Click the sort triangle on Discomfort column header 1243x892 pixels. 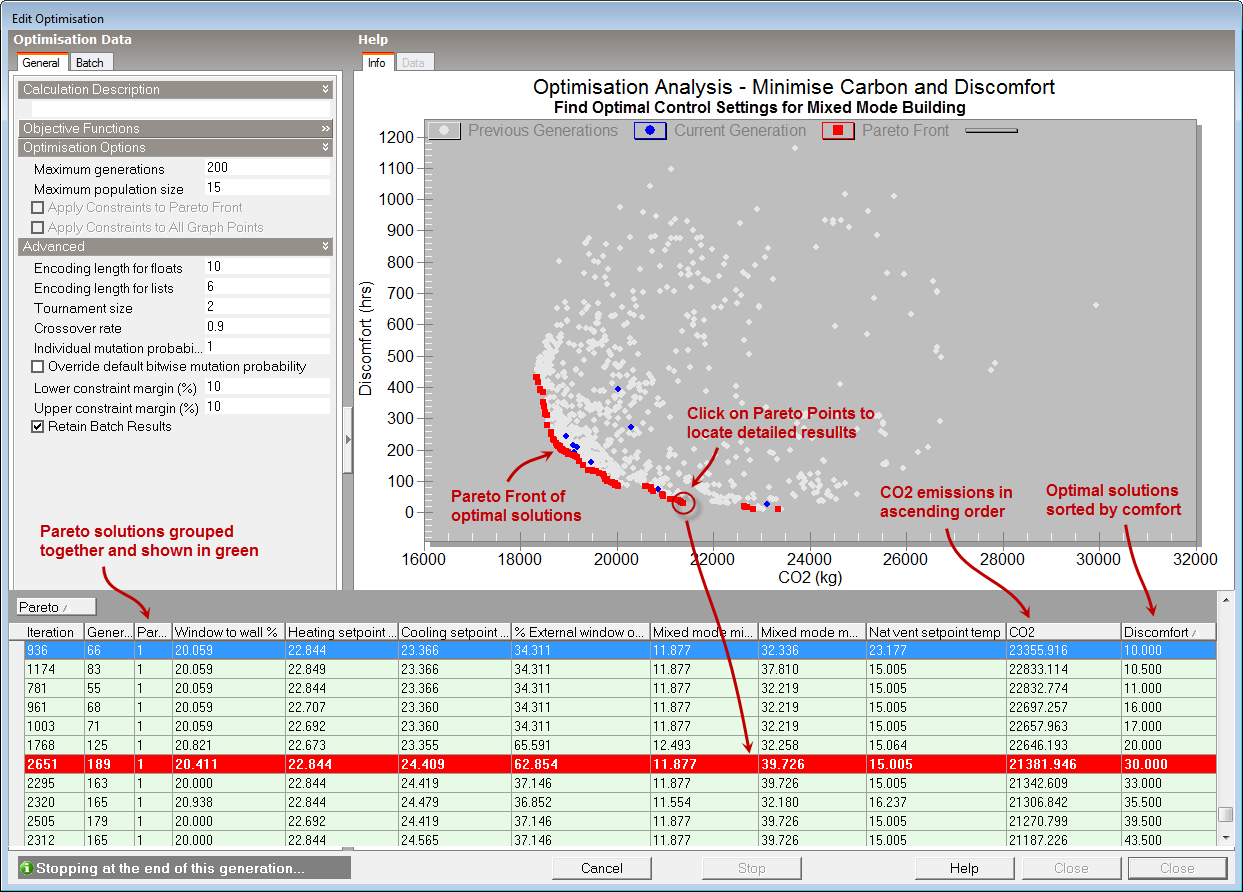point(1197,632)
